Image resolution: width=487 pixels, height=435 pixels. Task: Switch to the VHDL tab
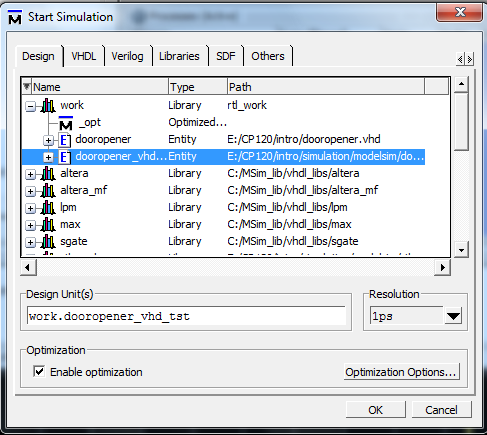[84, 56]
